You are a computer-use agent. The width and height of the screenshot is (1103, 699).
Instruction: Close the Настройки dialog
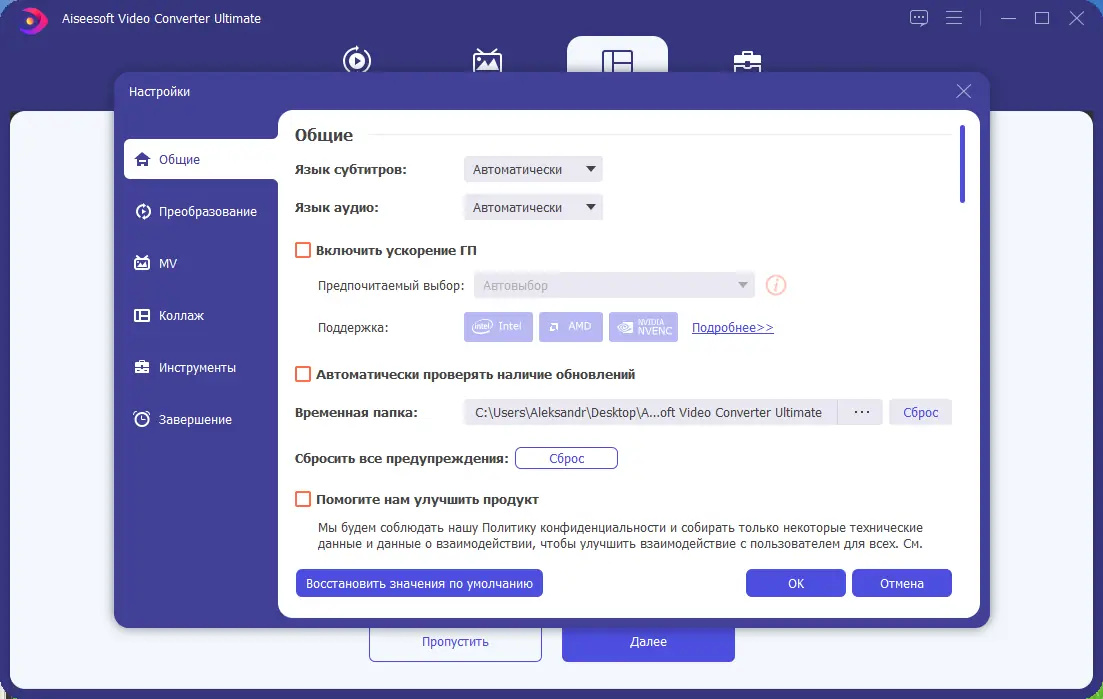click(964, 91)
